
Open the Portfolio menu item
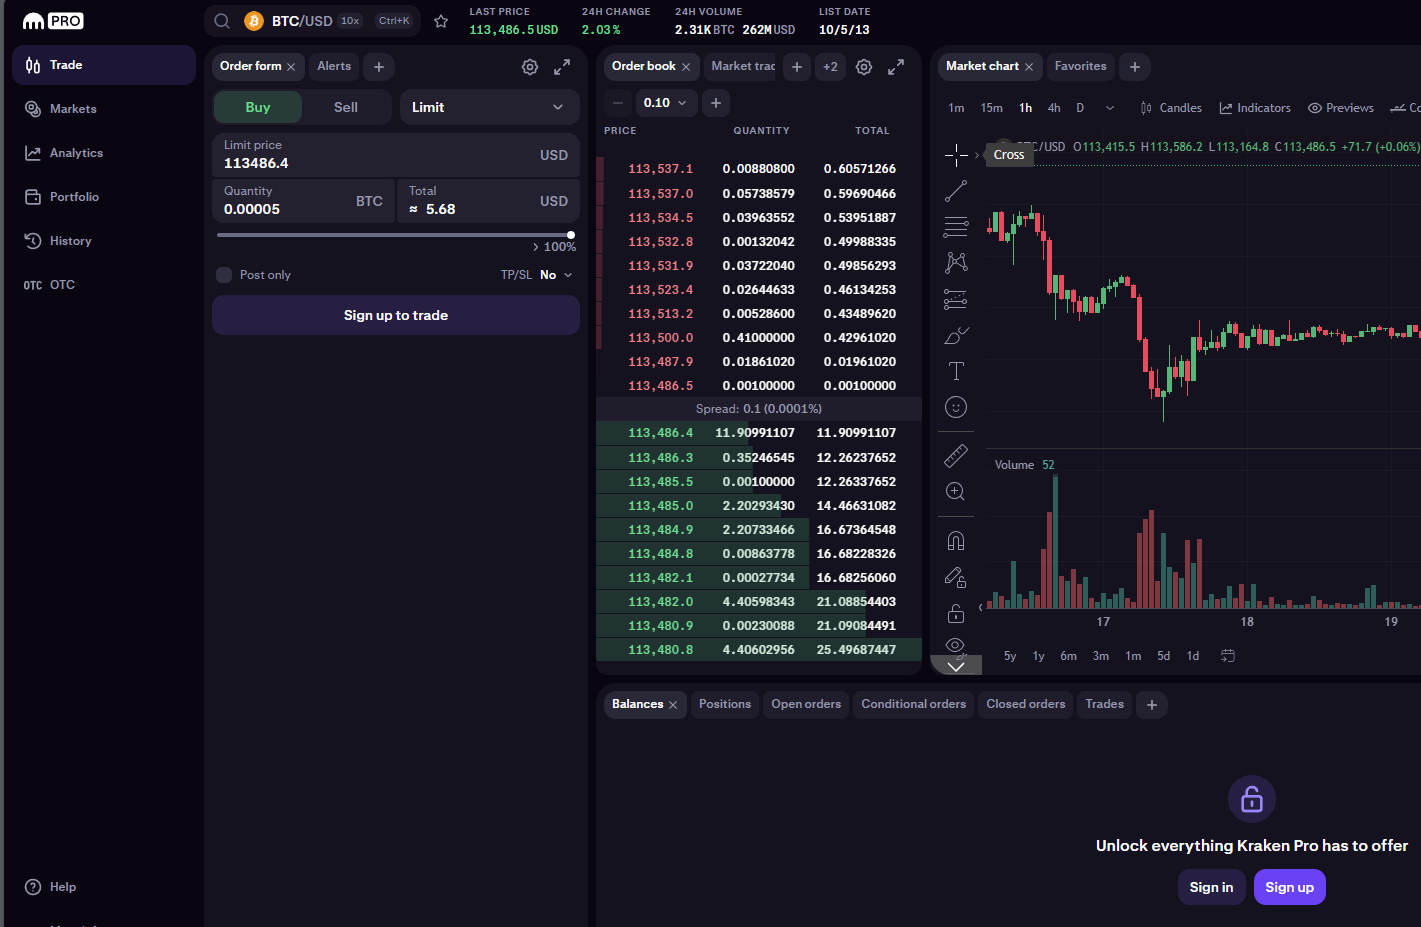pos(74,197)
